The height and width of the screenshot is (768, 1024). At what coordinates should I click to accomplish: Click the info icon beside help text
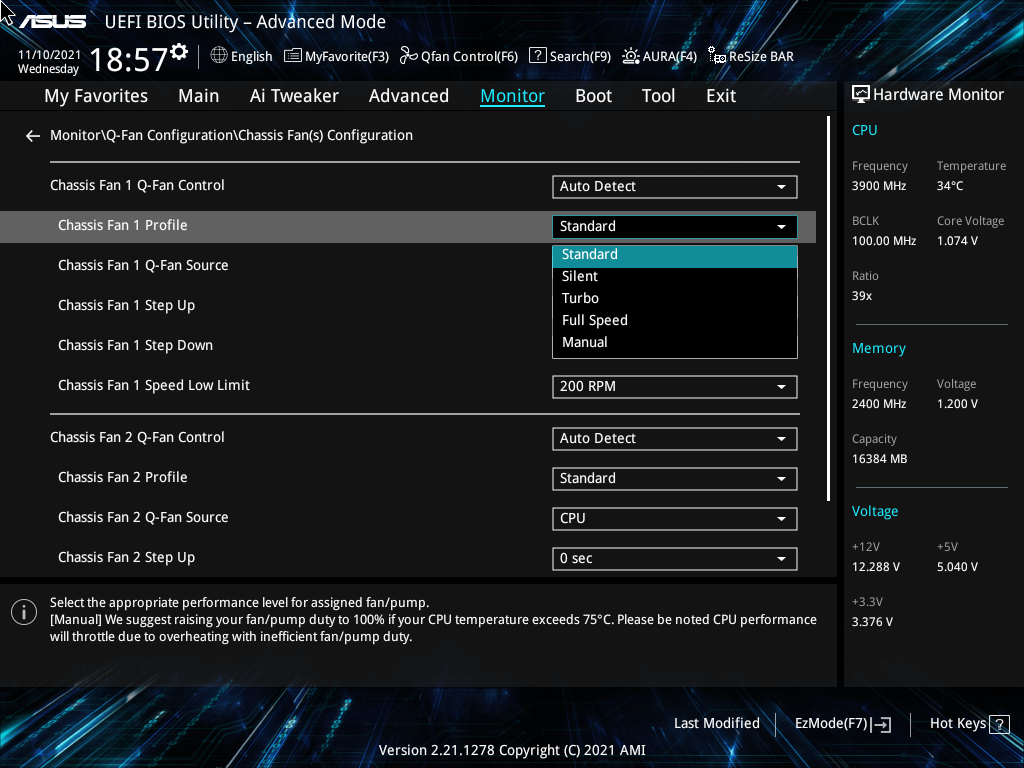click(24, 612)
